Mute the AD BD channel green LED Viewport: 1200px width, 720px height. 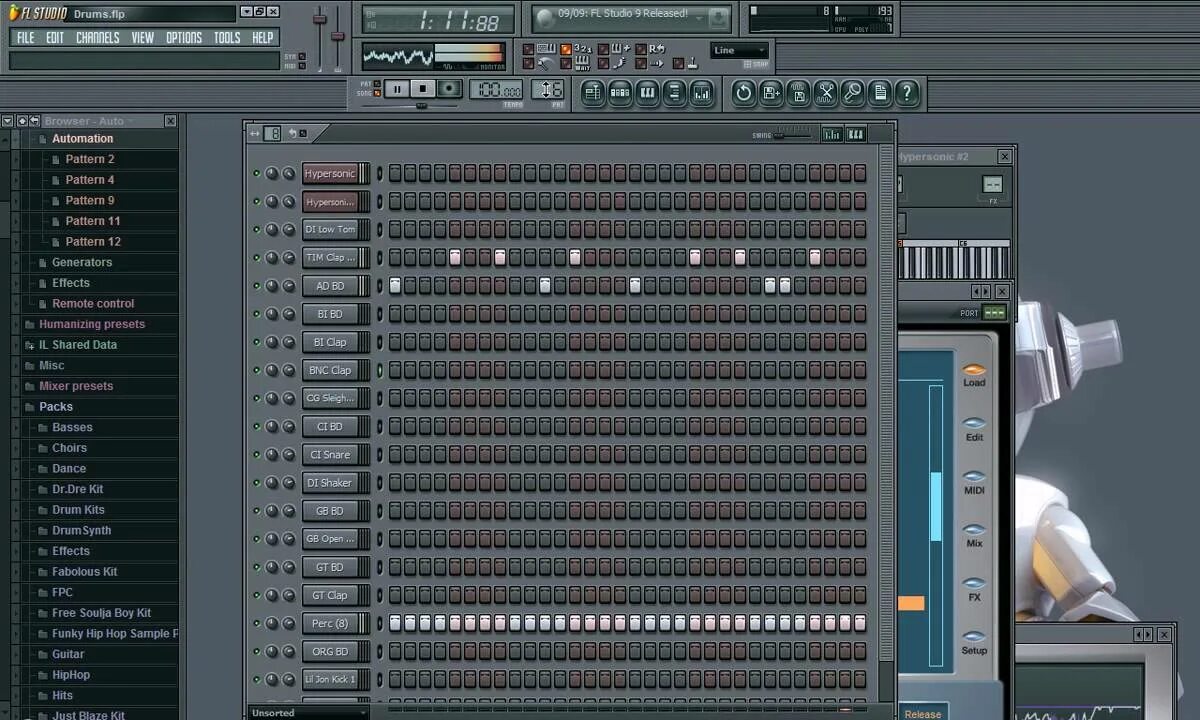click(257, 286)
